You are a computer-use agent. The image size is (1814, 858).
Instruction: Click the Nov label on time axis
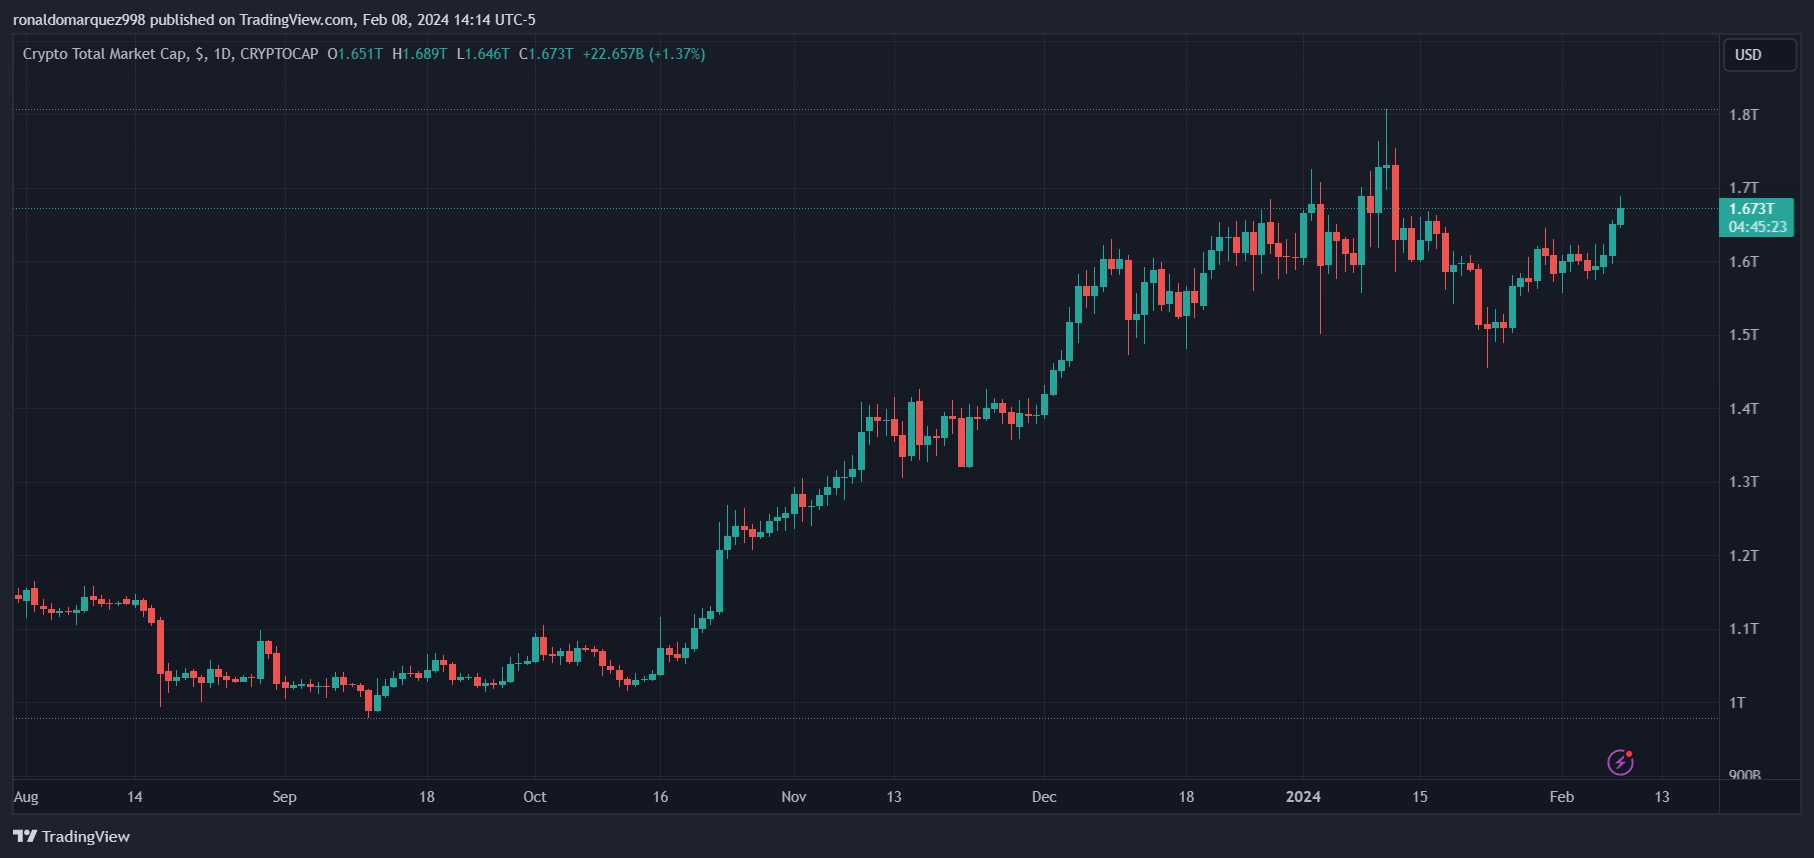pyautogui.click(x=793, y=797)
